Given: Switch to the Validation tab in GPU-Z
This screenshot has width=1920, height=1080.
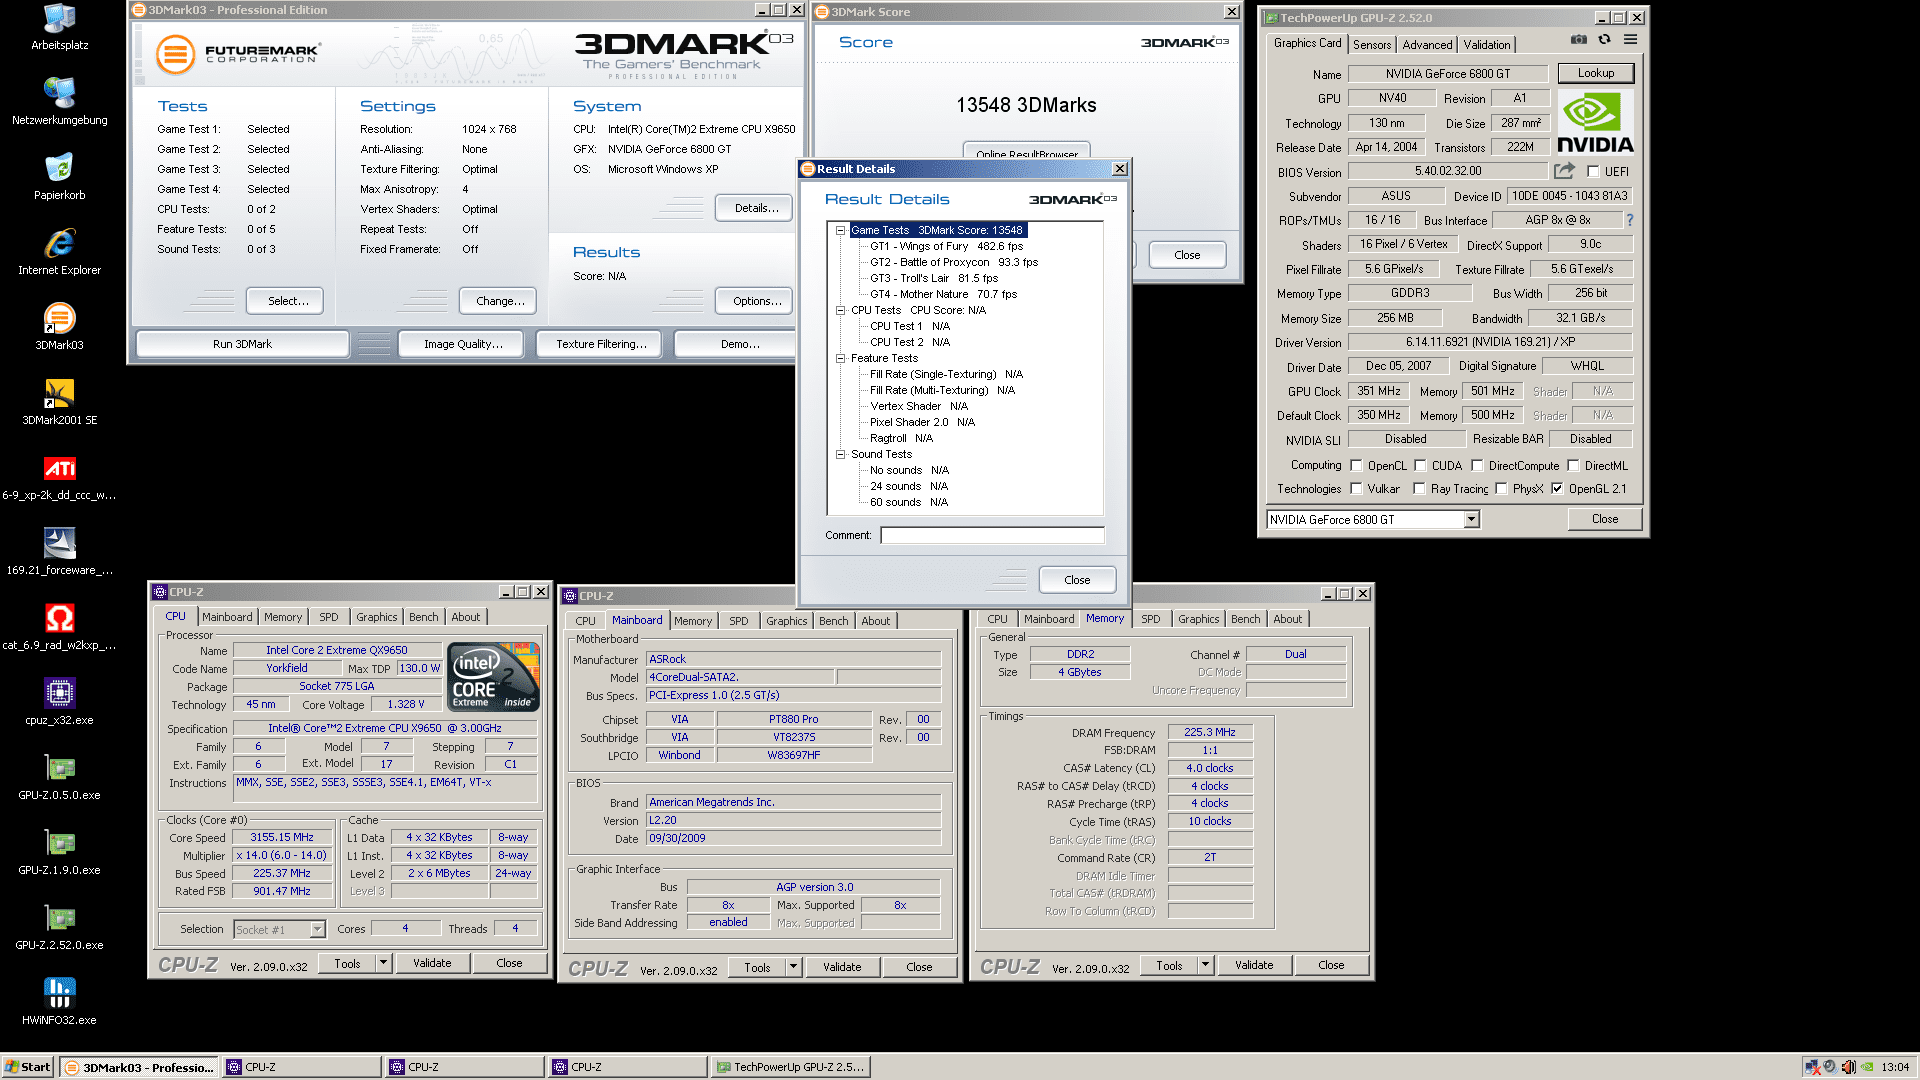Looking at the screenshot, I should (1487, 45).
